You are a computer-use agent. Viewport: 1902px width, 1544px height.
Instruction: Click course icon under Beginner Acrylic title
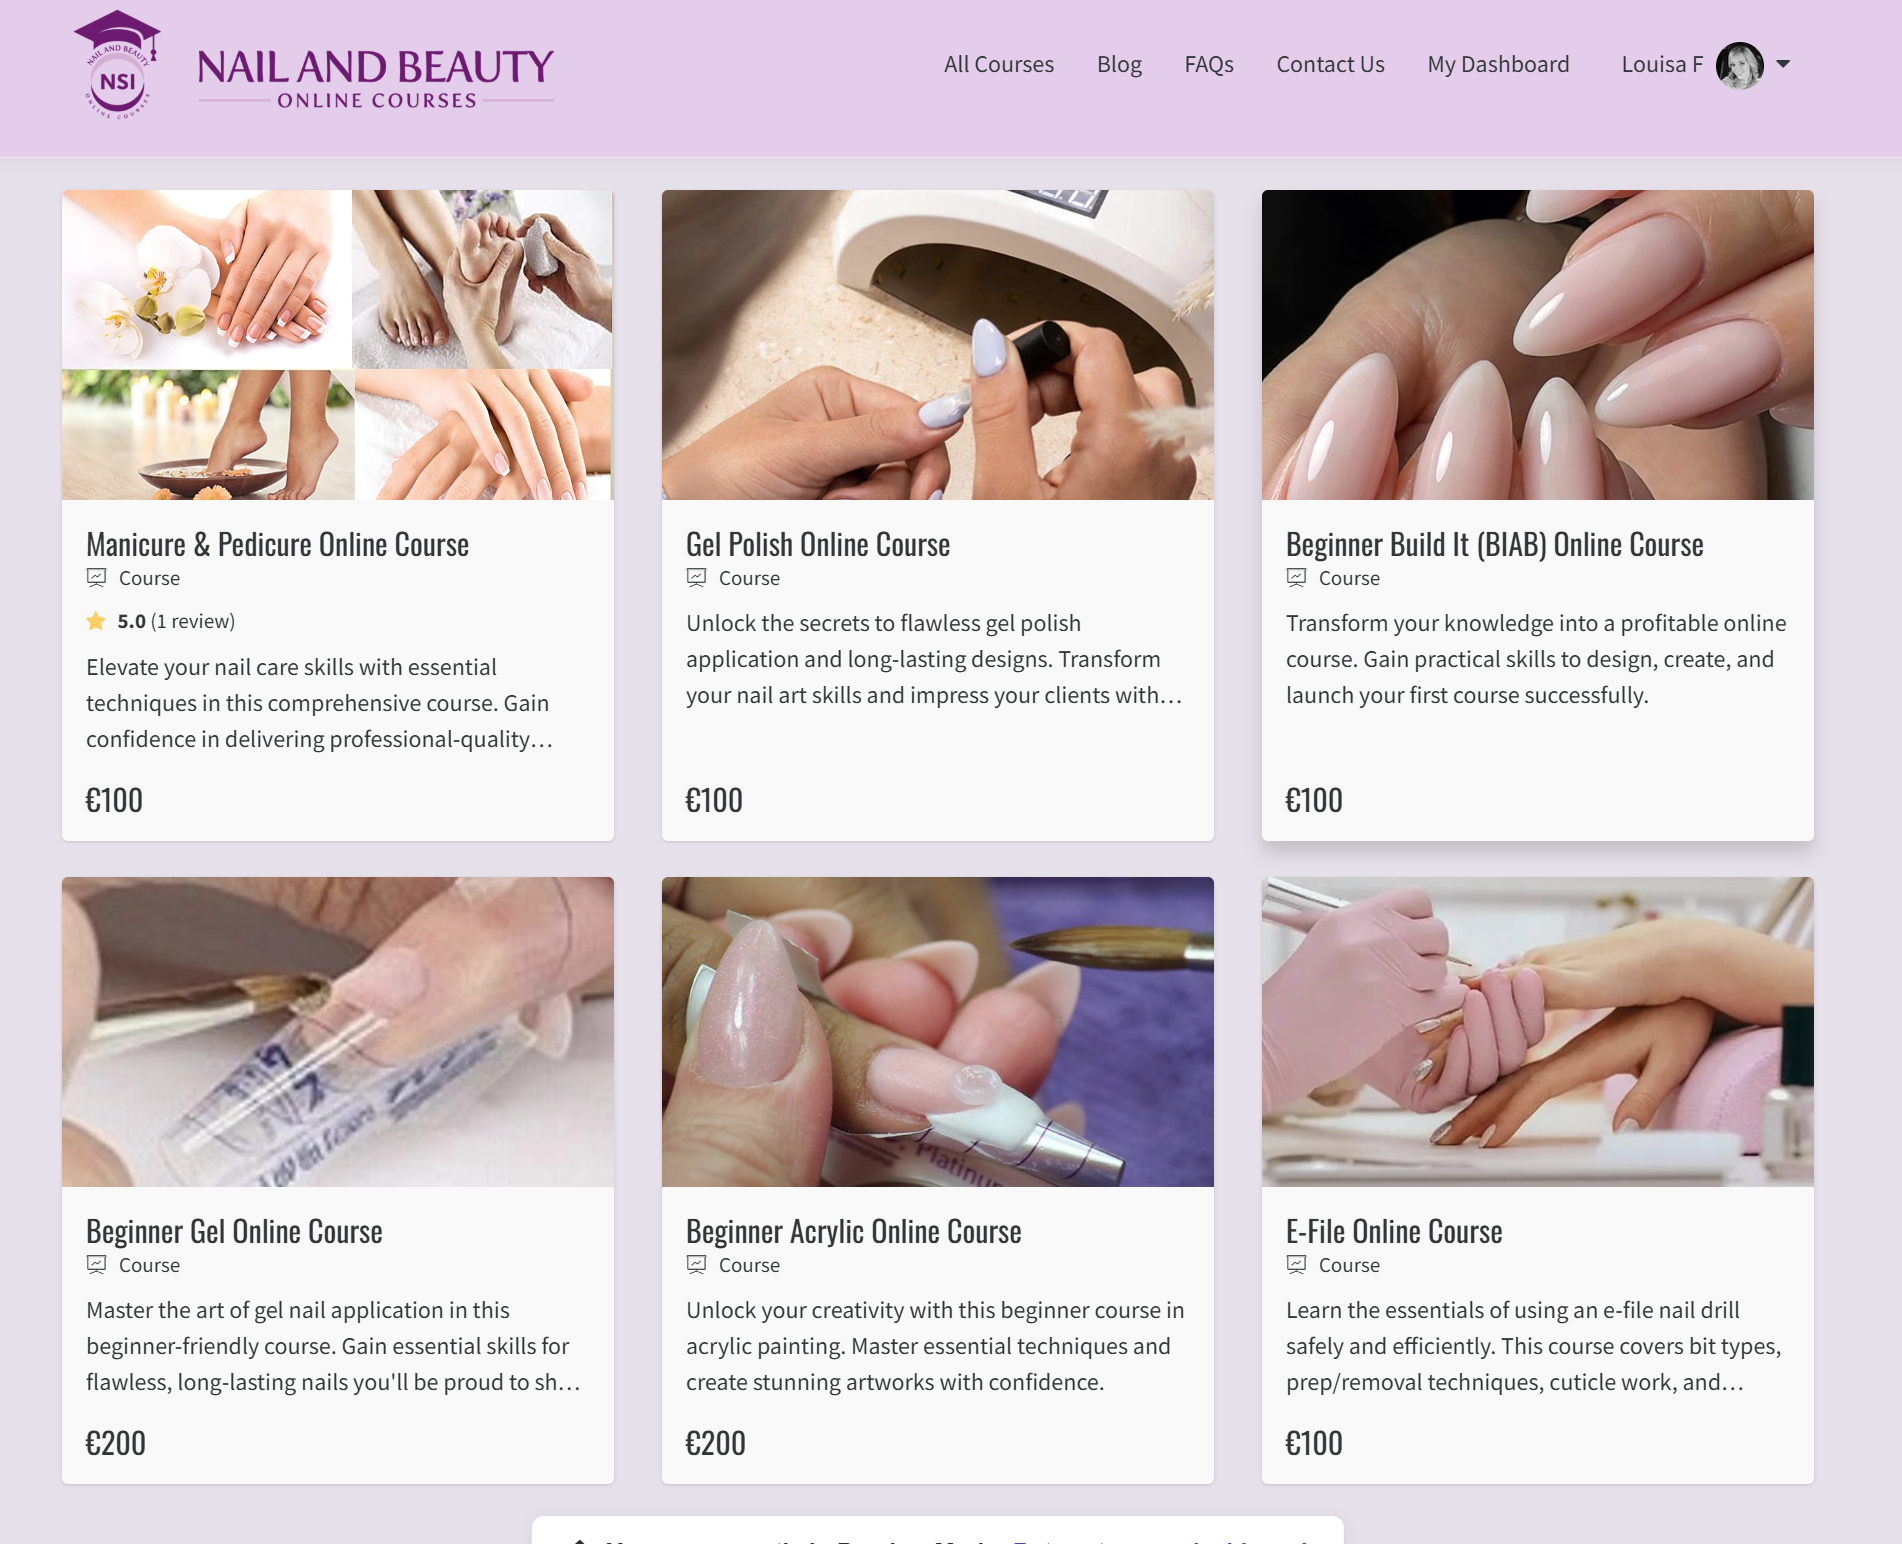(697, 1264)
